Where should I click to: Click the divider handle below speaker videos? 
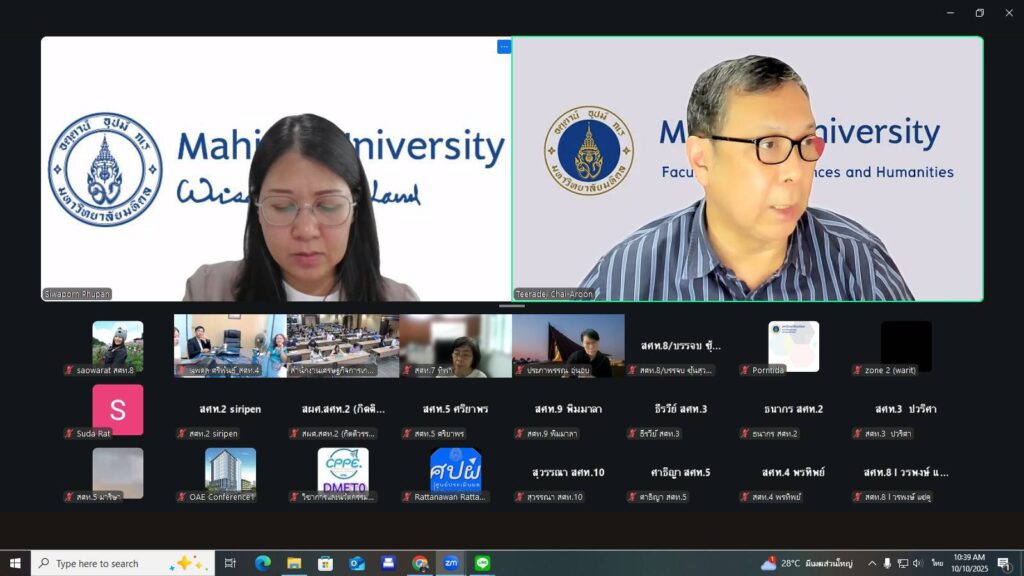tap(512, 306)
